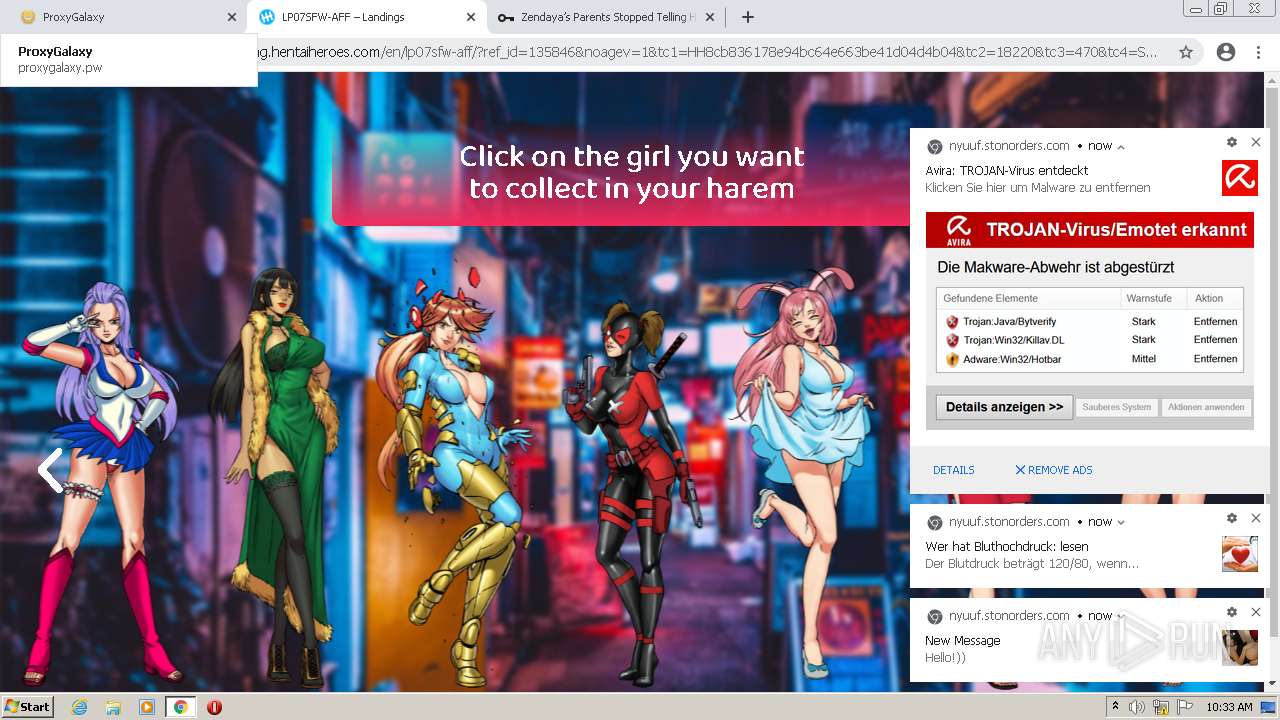Click New Message notification title
This screenshot has height=720, width=1280.
[x=962, y=641]
